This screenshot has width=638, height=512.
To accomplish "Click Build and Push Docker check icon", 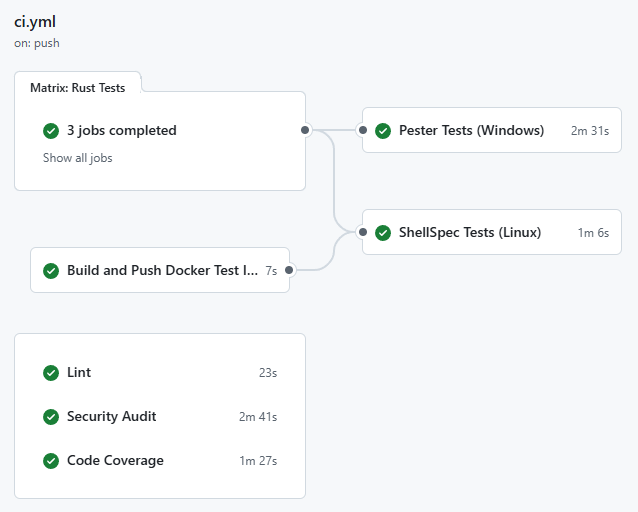I will point(51,271).
